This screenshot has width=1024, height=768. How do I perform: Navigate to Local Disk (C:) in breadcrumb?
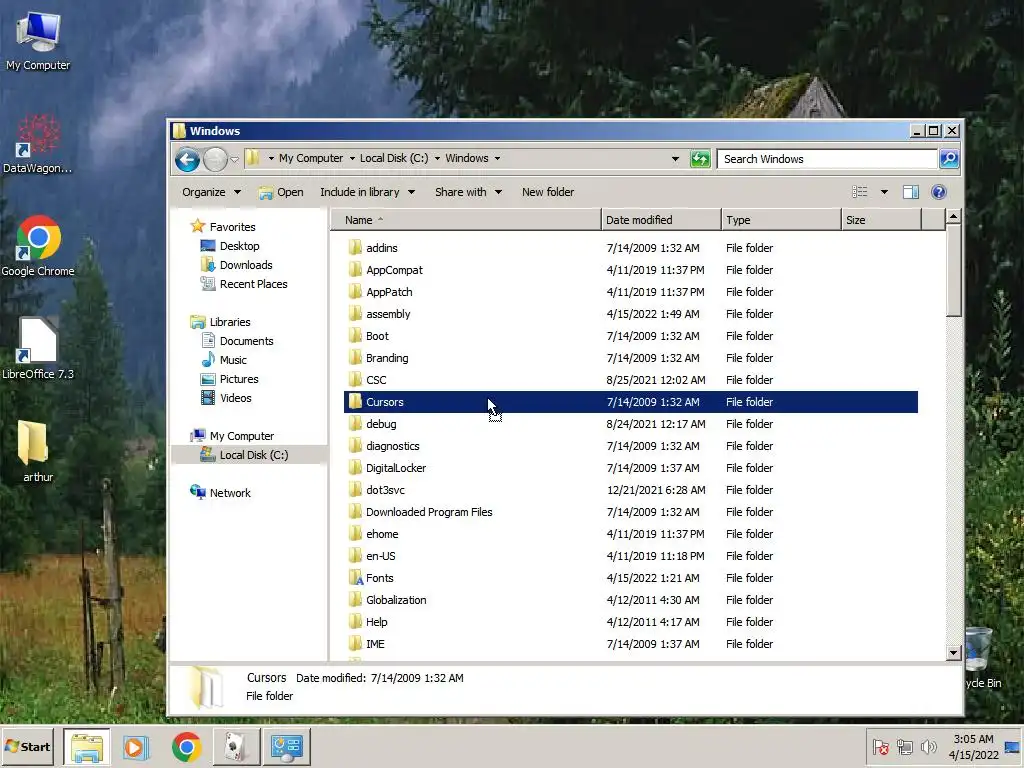394,158
